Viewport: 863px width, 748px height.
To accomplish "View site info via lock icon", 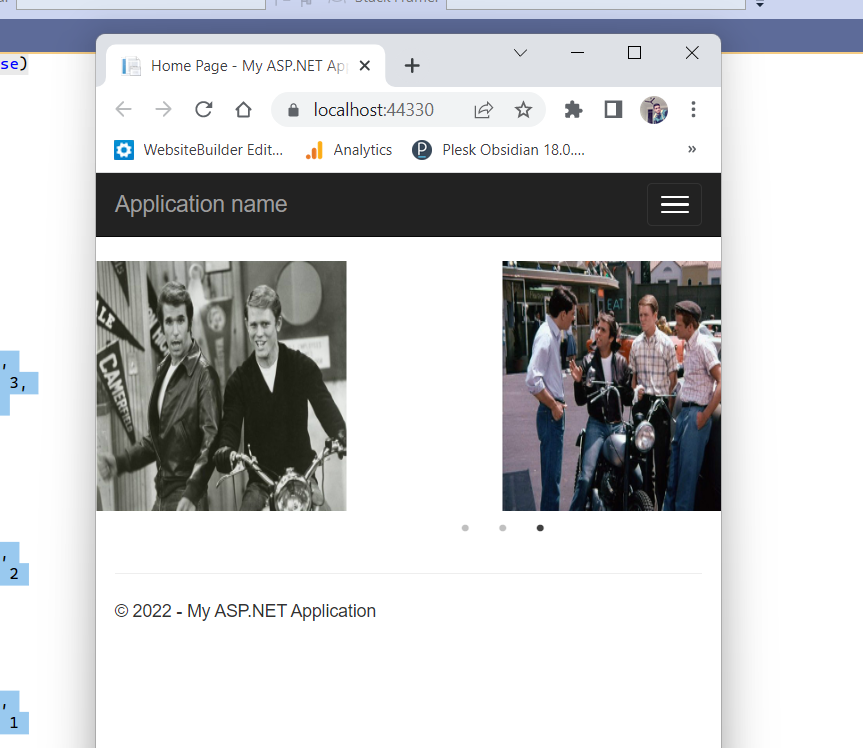I will [293, 110].
